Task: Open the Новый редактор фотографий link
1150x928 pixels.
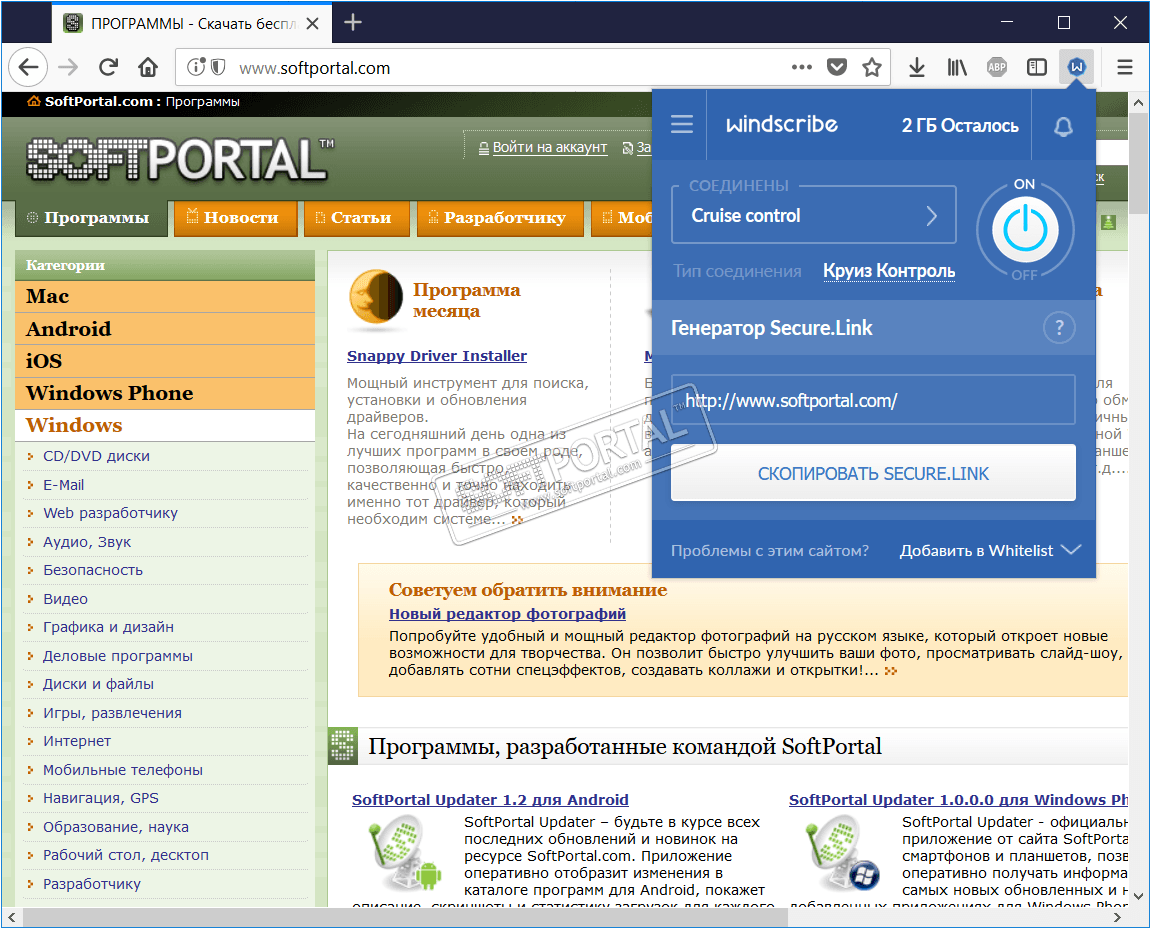Action: click(x=507, y=613)
